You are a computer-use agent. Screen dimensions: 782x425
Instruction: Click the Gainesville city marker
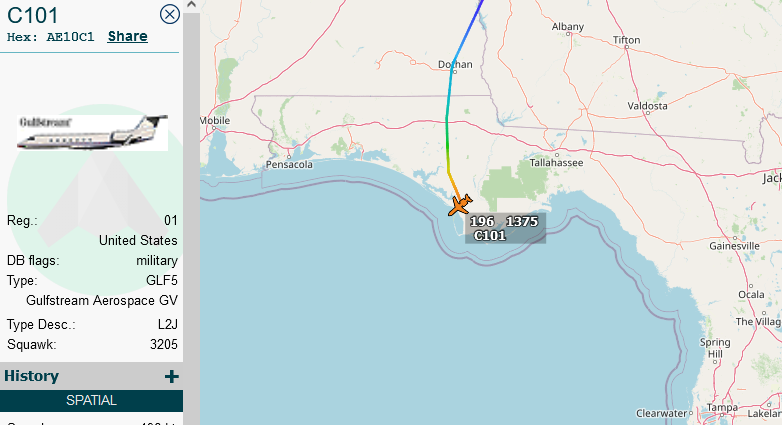[735, 238]
